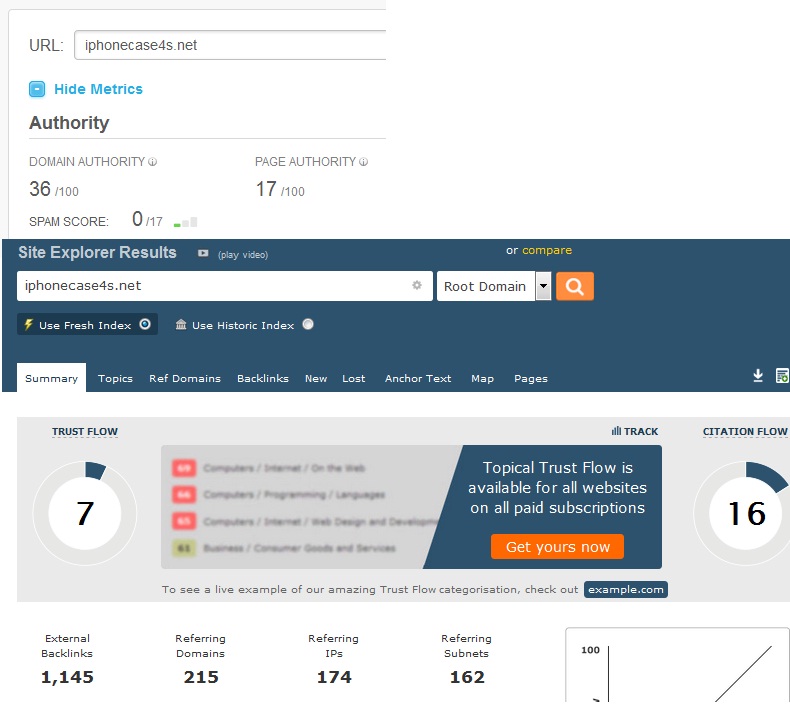Click the Referring Domains value 215
790x709 pixels.
click(x=201, y=677)
